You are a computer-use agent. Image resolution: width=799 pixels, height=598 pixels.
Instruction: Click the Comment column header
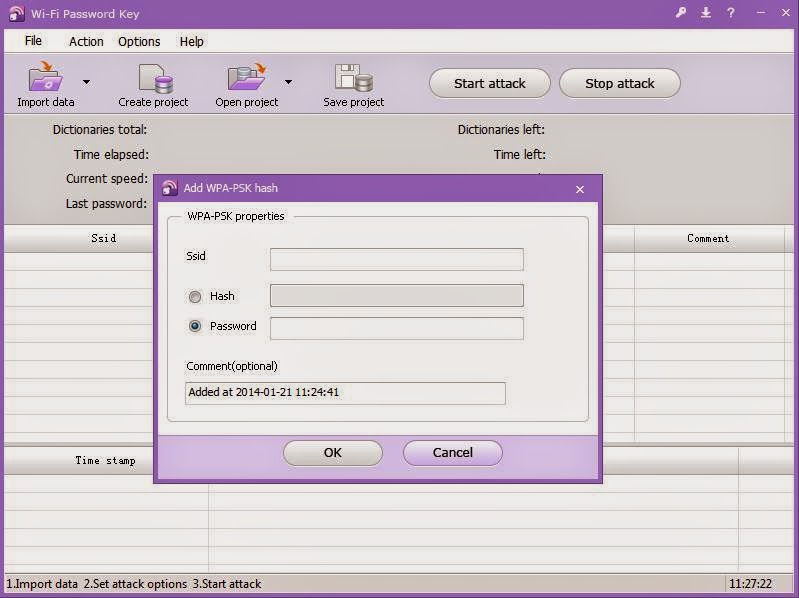pos(709,238)
